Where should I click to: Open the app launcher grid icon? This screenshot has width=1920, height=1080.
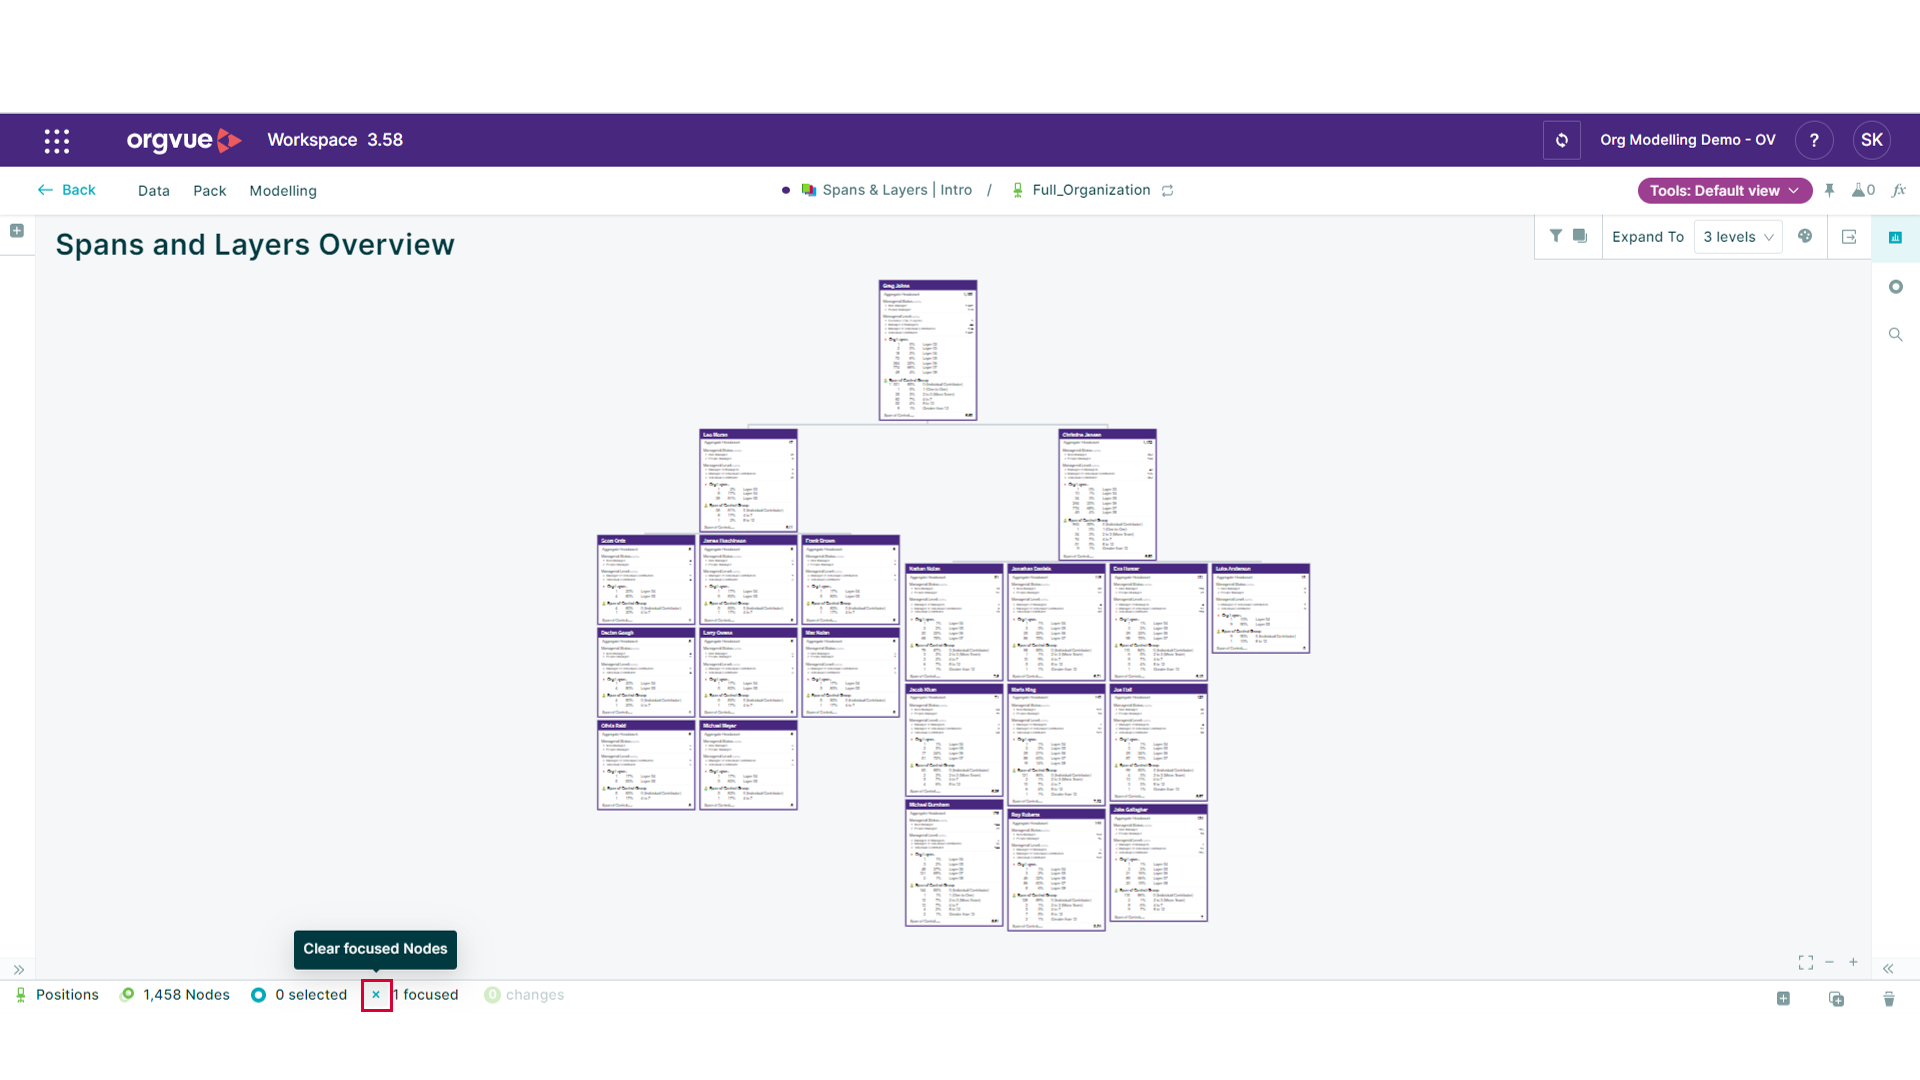(57, 140)
